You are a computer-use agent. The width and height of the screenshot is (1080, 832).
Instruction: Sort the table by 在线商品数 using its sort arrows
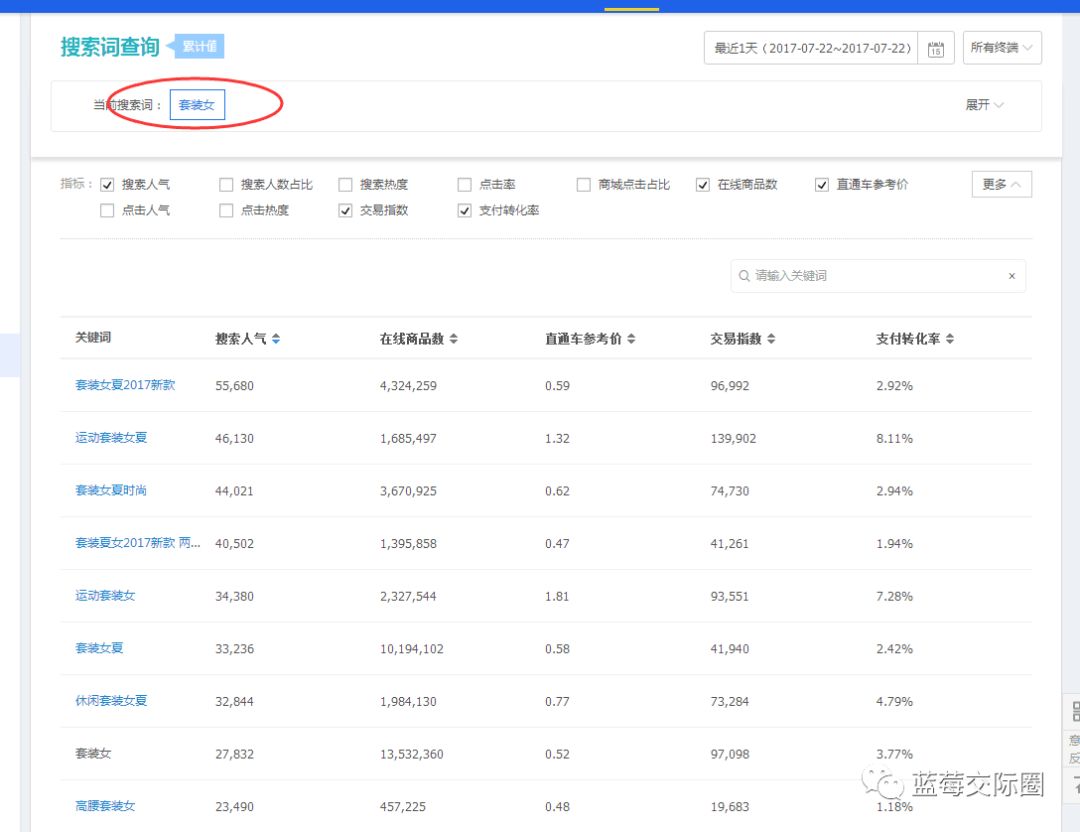tap(455, 339)
